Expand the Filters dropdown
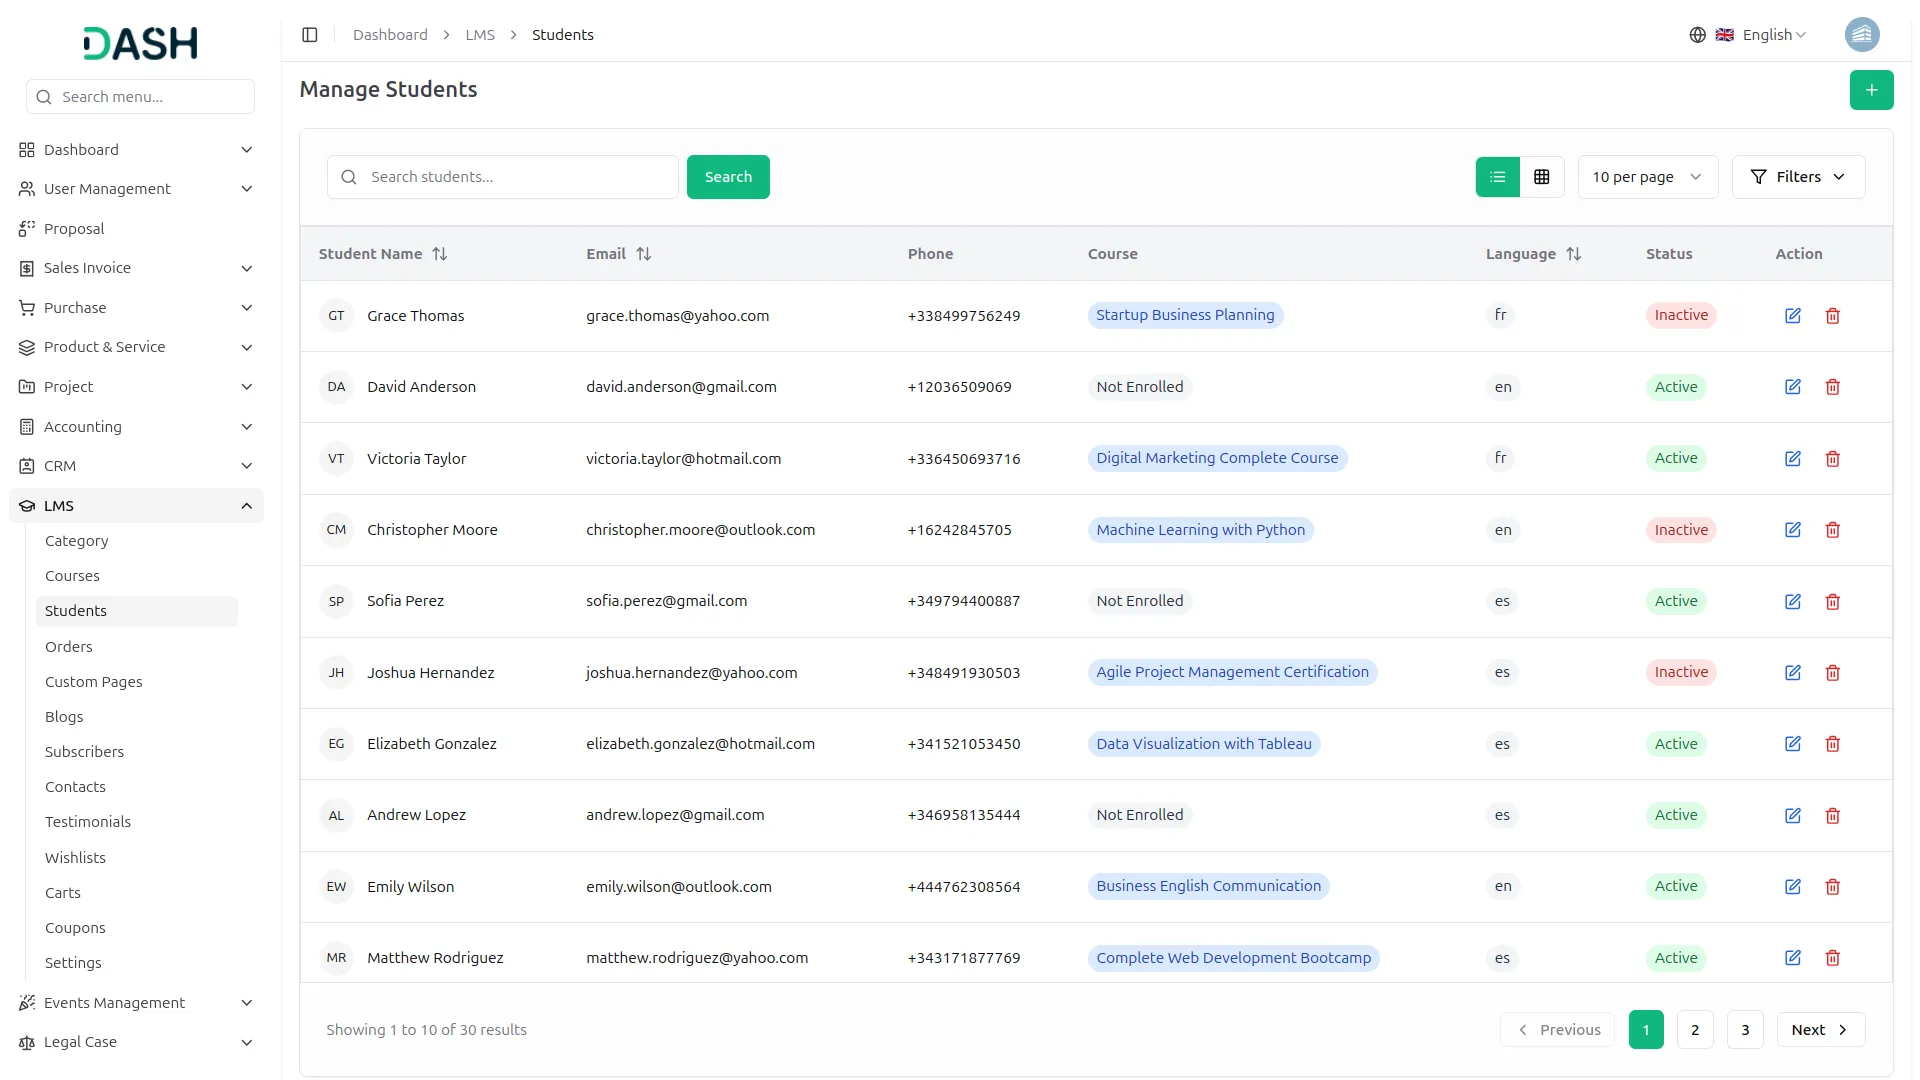Viewport: 1920px width, 1080px height. point(1797,177)
